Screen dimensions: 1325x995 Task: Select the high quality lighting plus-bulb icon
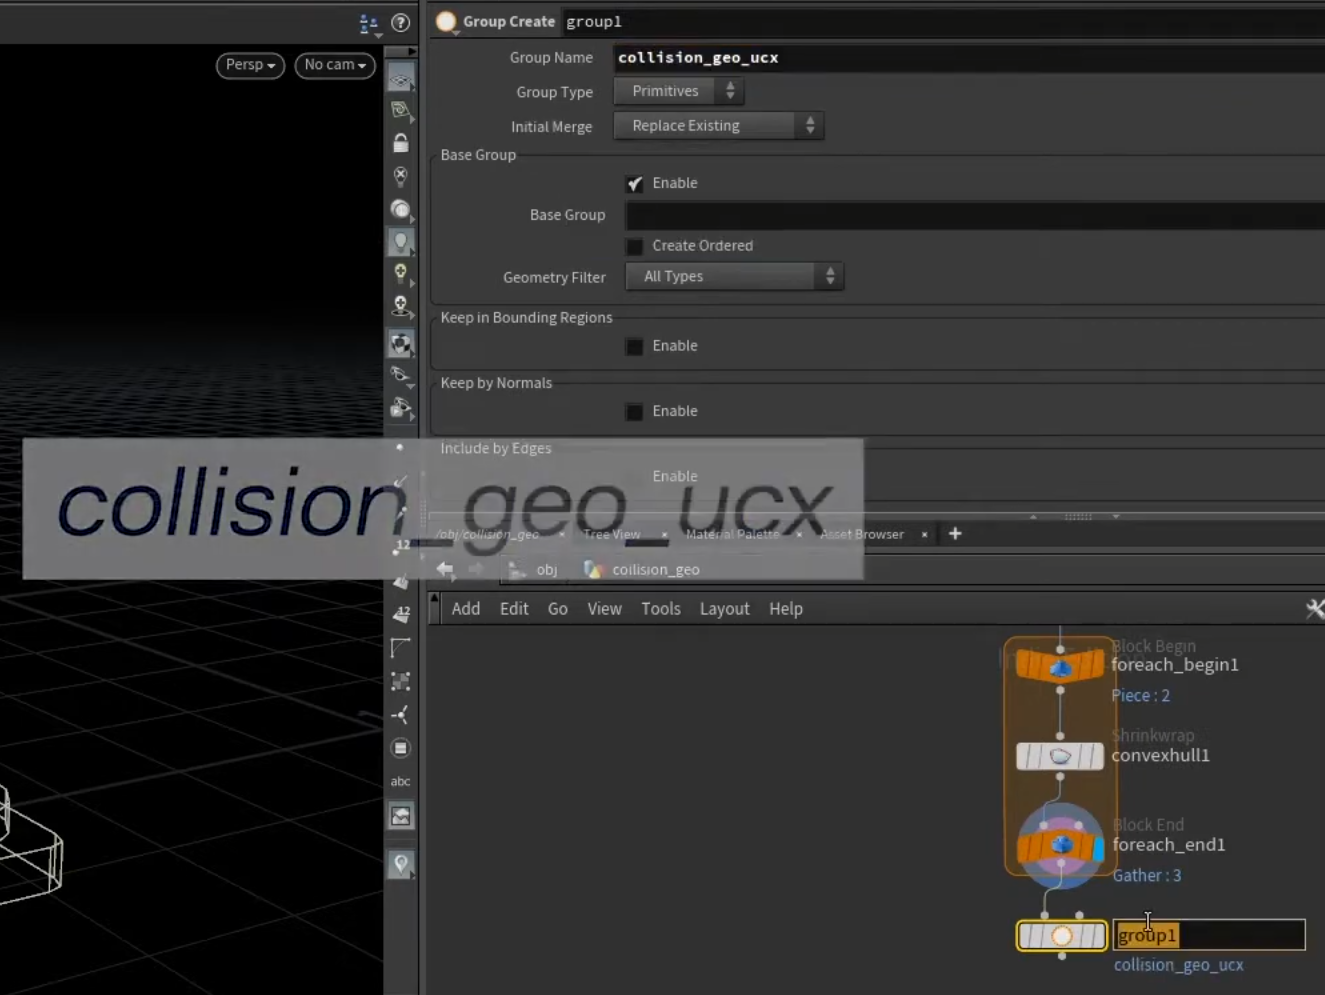[x=400, y=274]
